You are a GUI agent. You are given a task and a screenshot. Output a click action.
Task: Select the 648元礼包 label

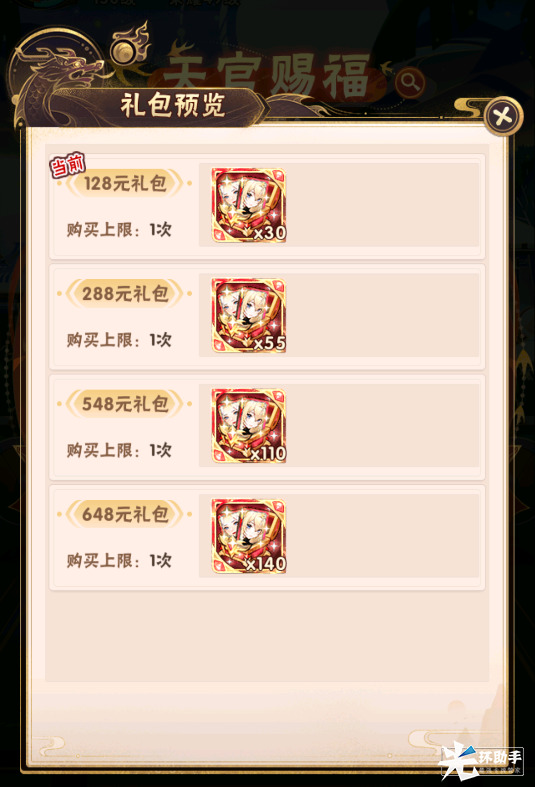(x=124, y=514)
